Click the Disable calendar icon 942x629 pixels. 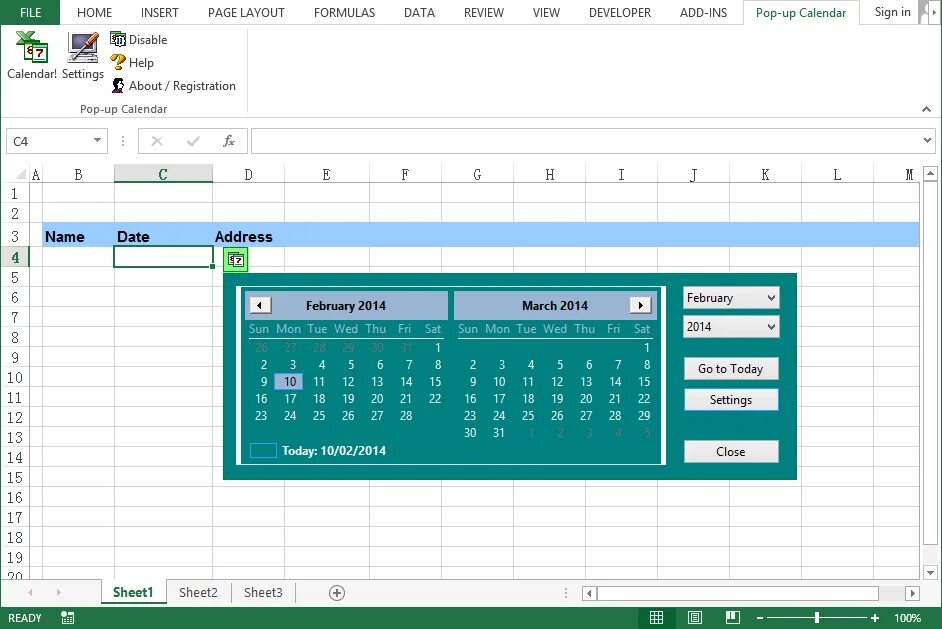pos(118,40)
